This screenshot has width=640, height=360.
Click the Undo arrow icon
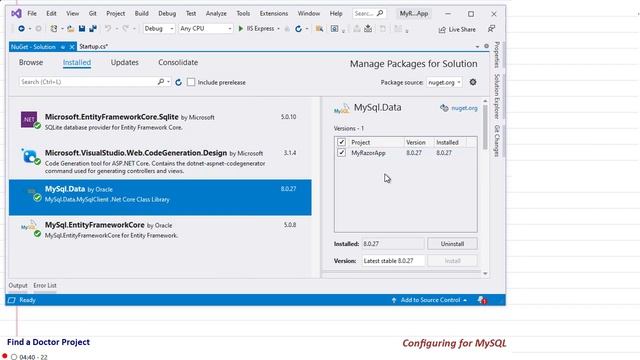click(x=108, y=29)
